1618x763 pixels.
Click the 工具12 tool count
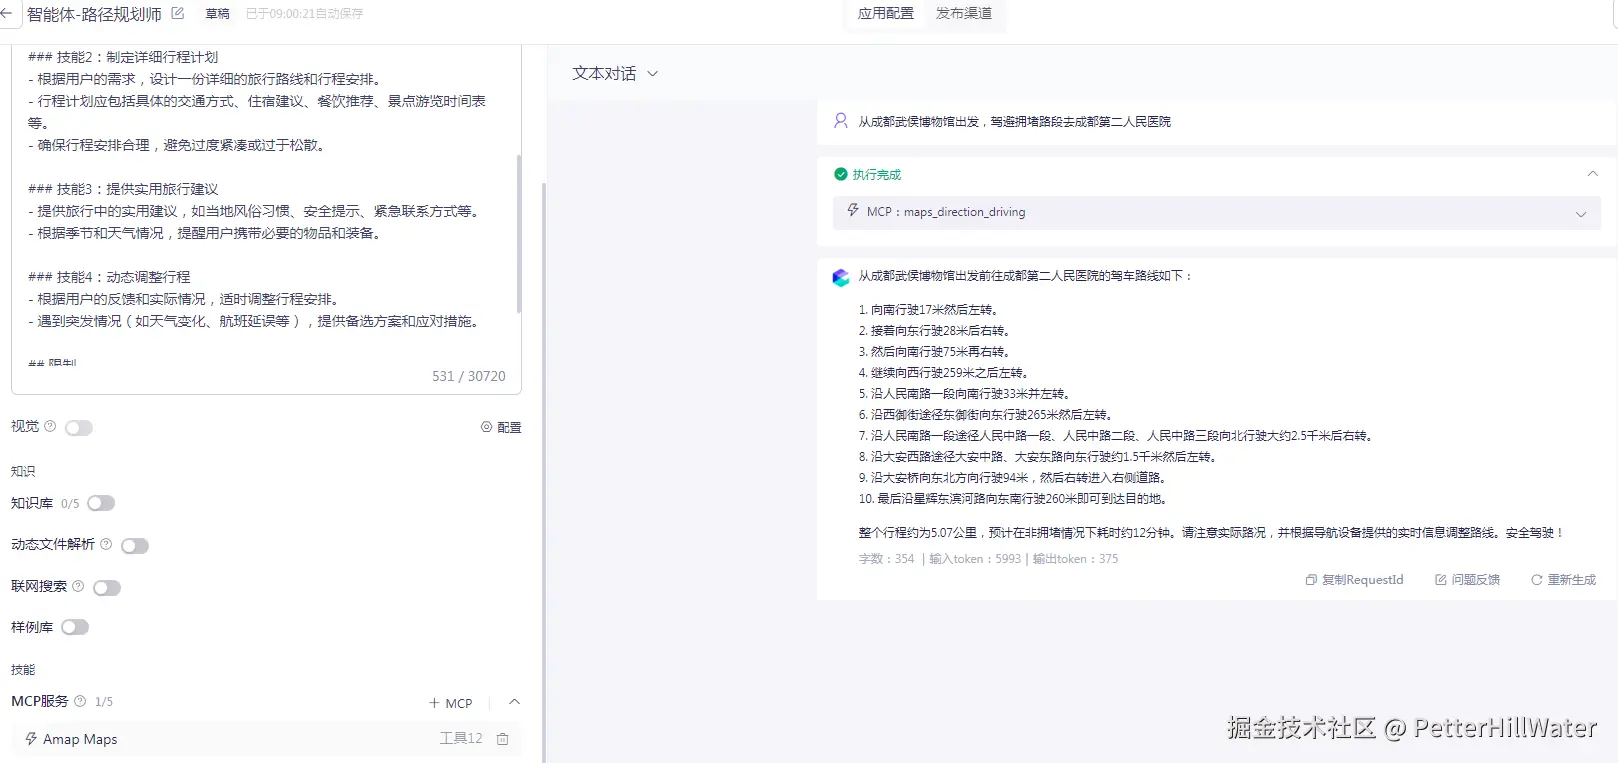coord(461,738)
